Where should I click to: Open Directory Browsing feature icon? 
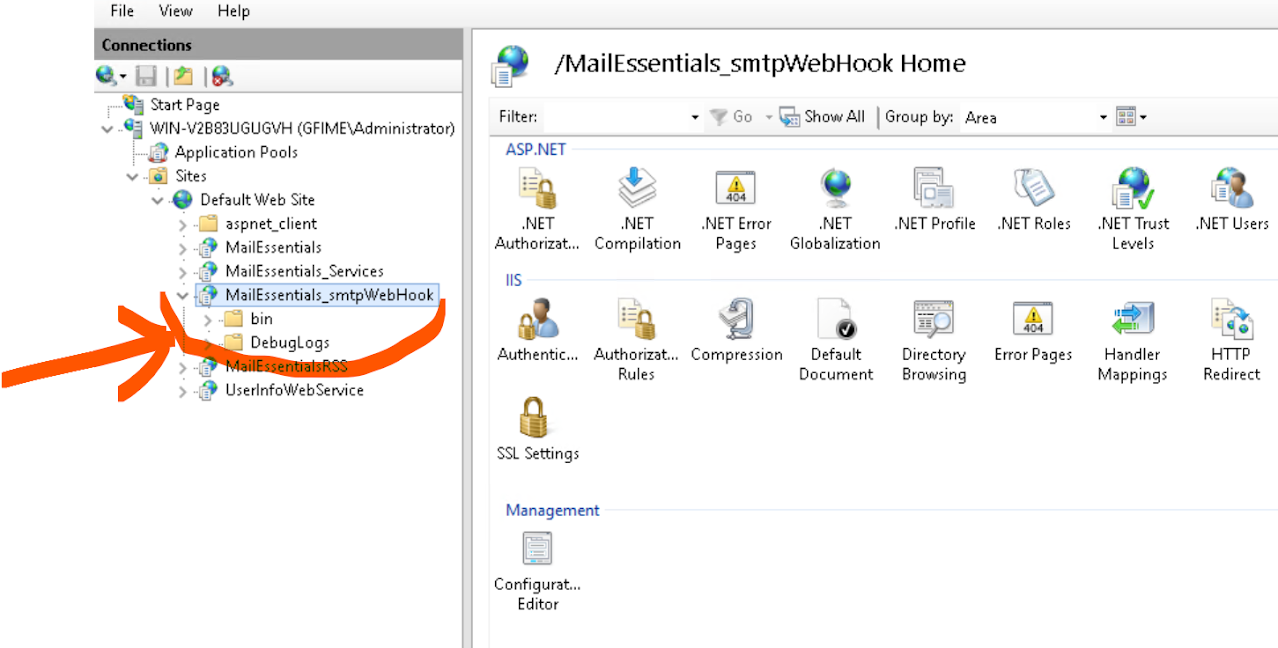coord(933,319)
